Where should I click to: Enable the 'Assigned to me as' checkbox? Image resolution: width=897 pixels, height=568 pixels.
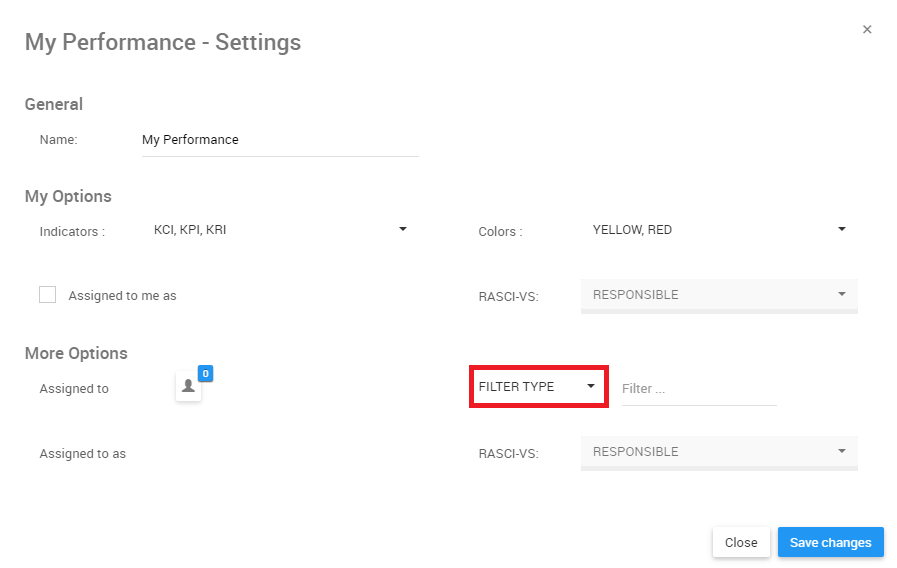pyautogui.click(x=48, y=294)
